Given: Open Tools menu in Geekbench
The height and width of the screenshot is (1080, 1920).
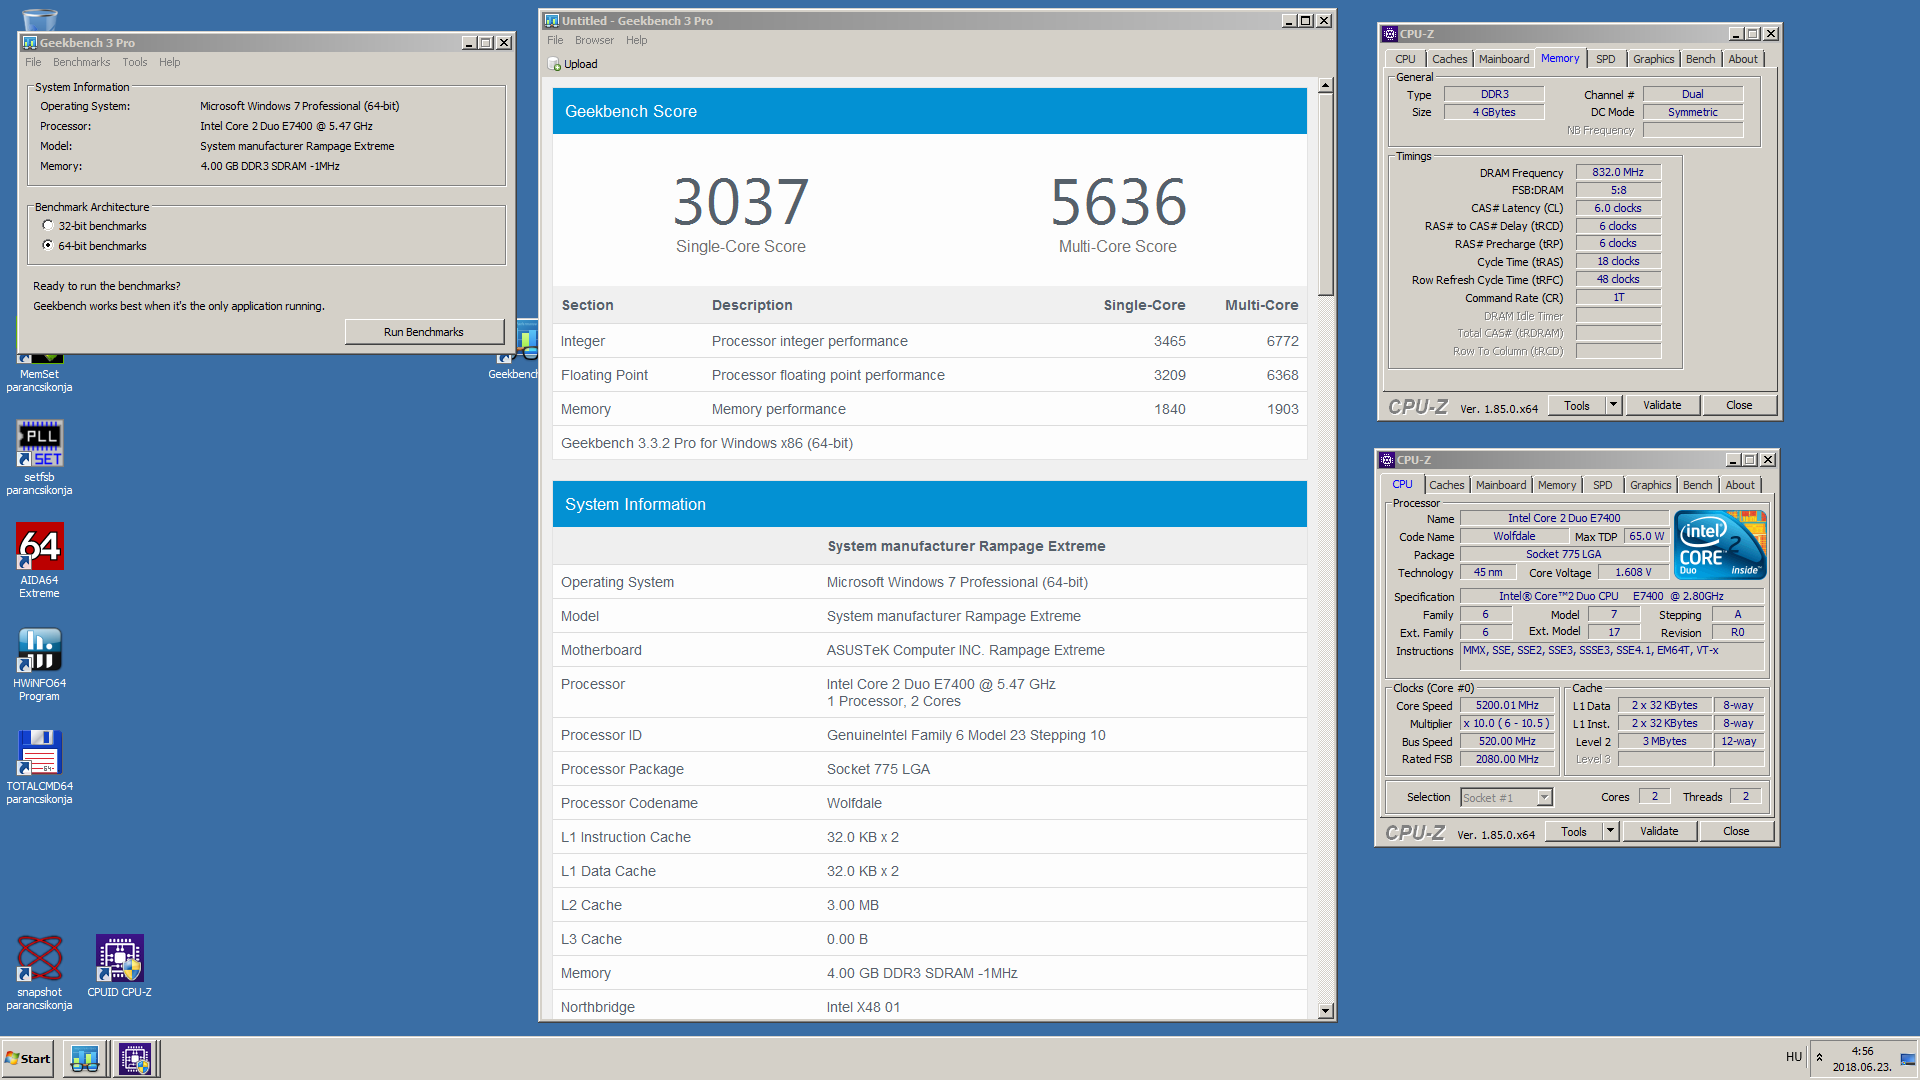Looking at the screenshot, I should tap(134, 62).
